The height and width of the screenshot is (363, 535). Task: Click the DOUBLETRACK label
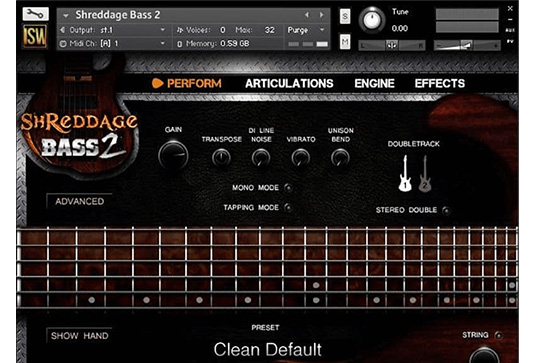pos(414,144)
